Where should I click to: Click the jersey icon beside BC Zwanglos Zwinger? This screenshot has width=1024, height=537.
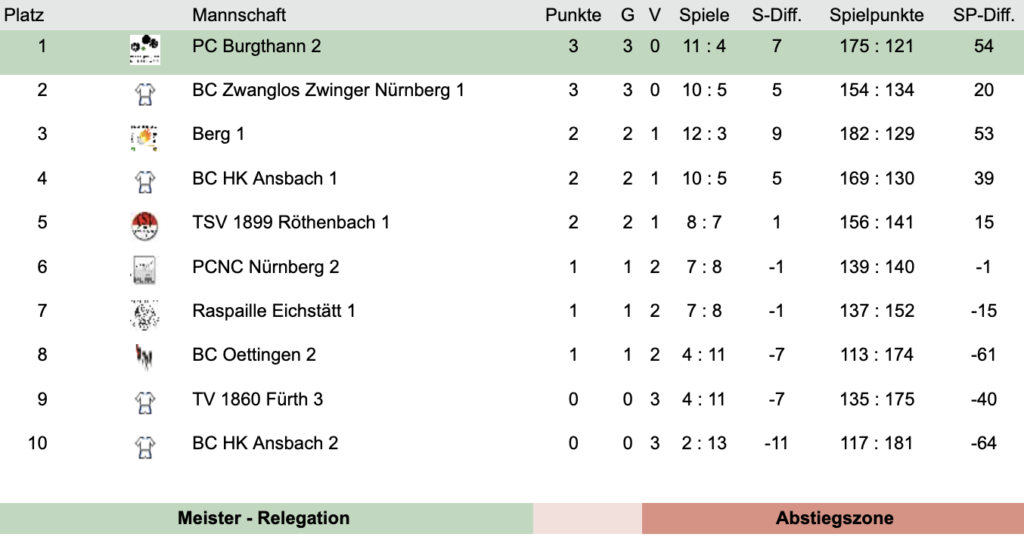pyautogui.click(x=145, y=94)
